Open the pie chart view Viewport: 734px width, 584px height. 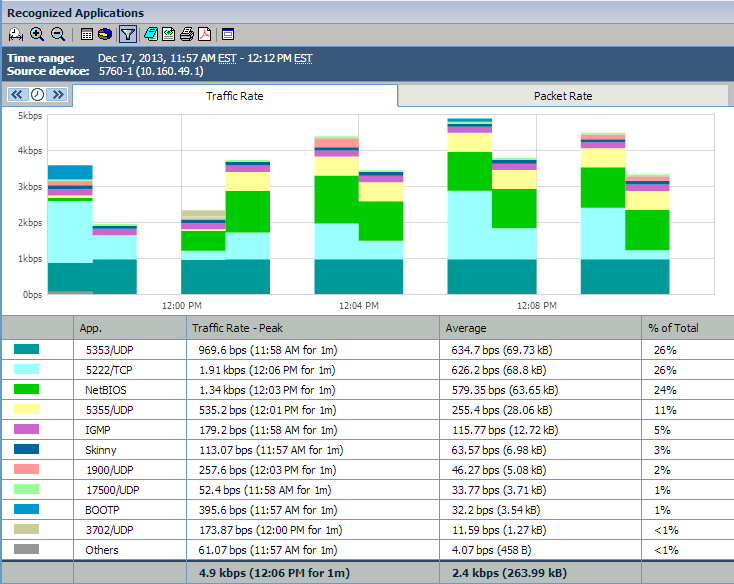point(105,34)
